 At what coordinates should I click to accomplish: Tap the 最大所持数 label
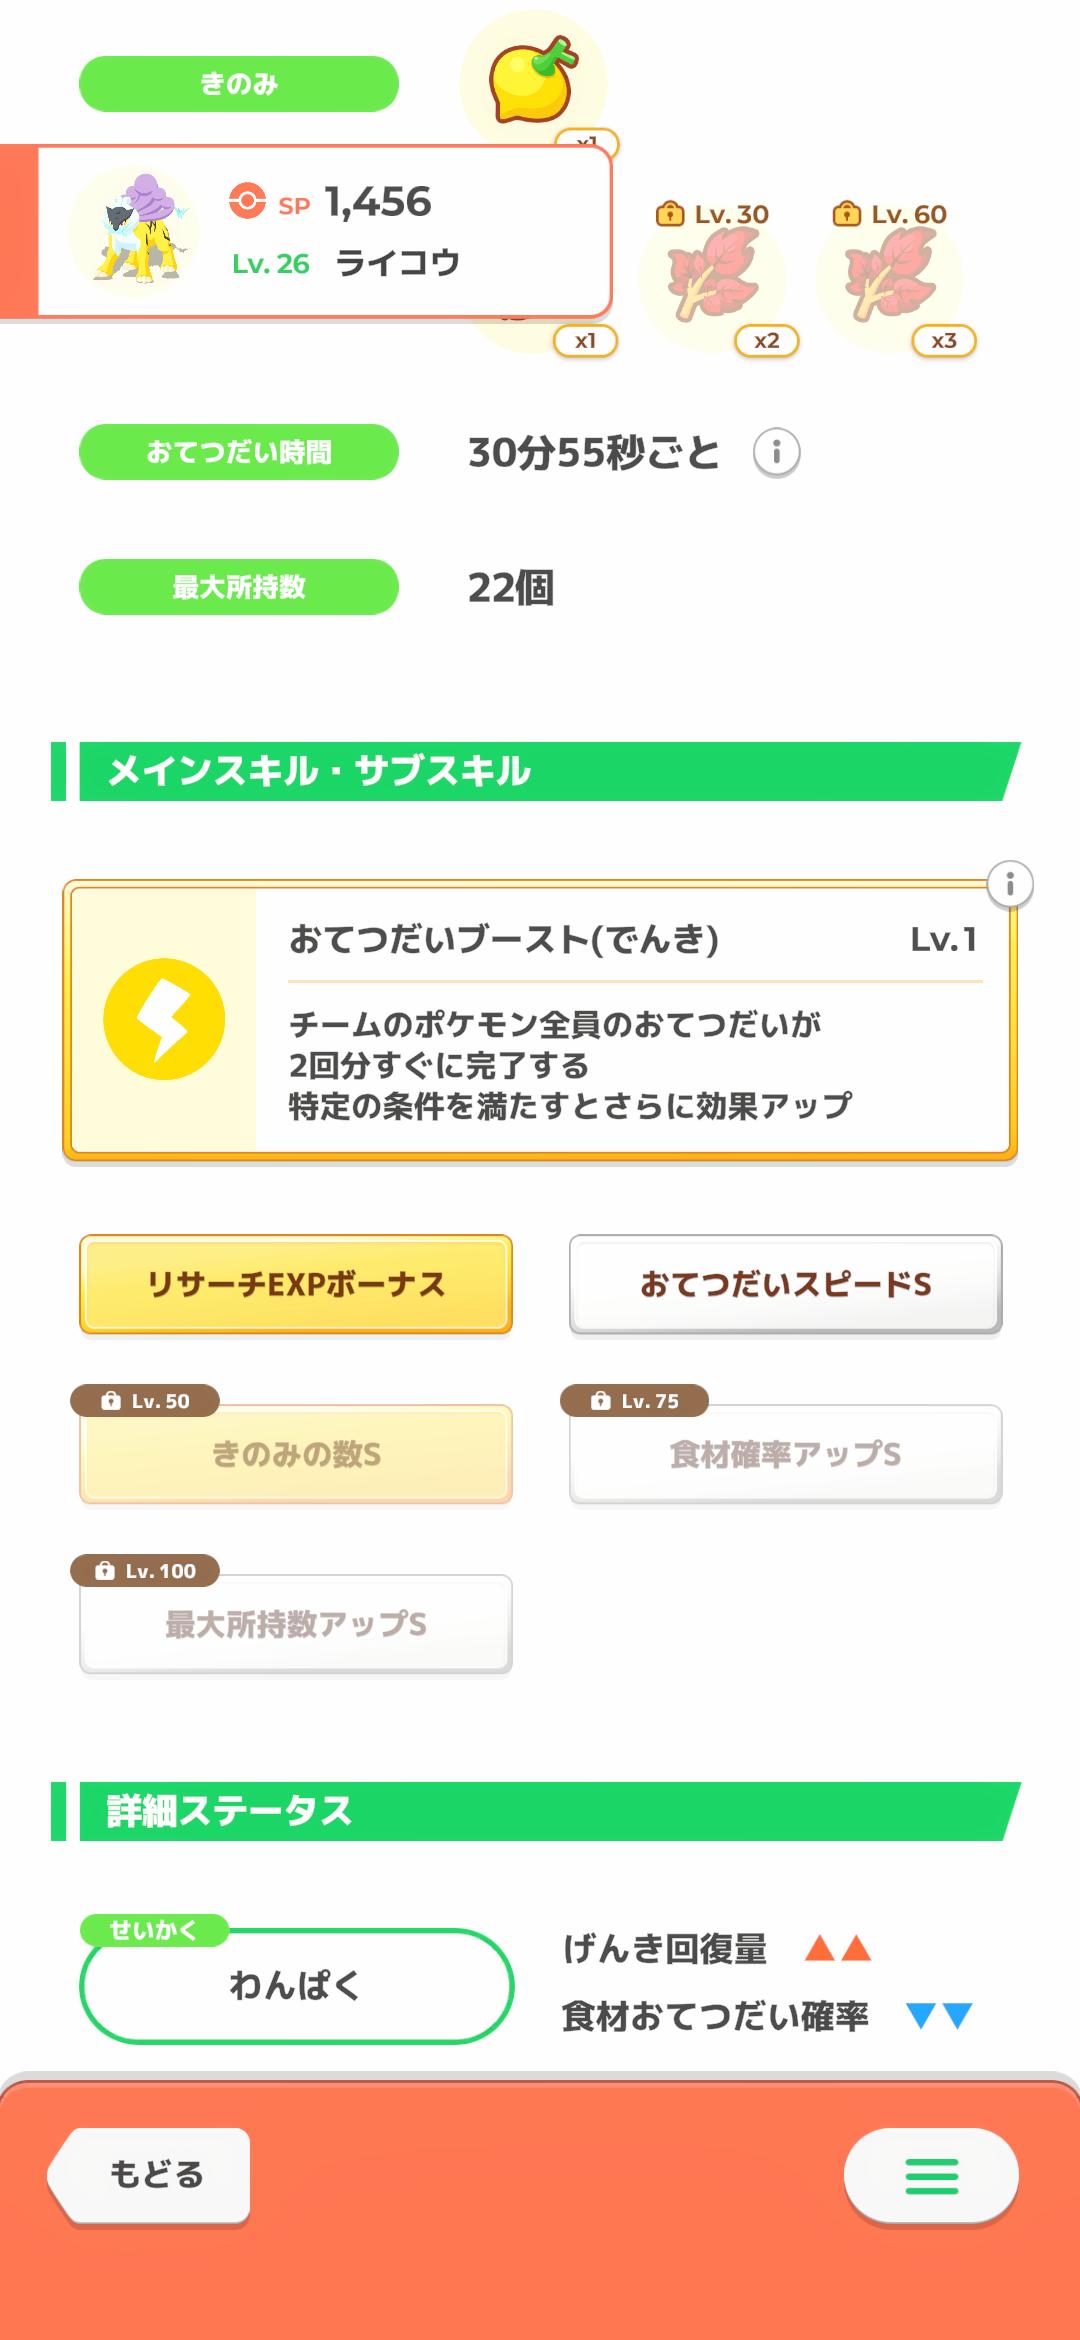pyautogui.click(x=239, y=587)
